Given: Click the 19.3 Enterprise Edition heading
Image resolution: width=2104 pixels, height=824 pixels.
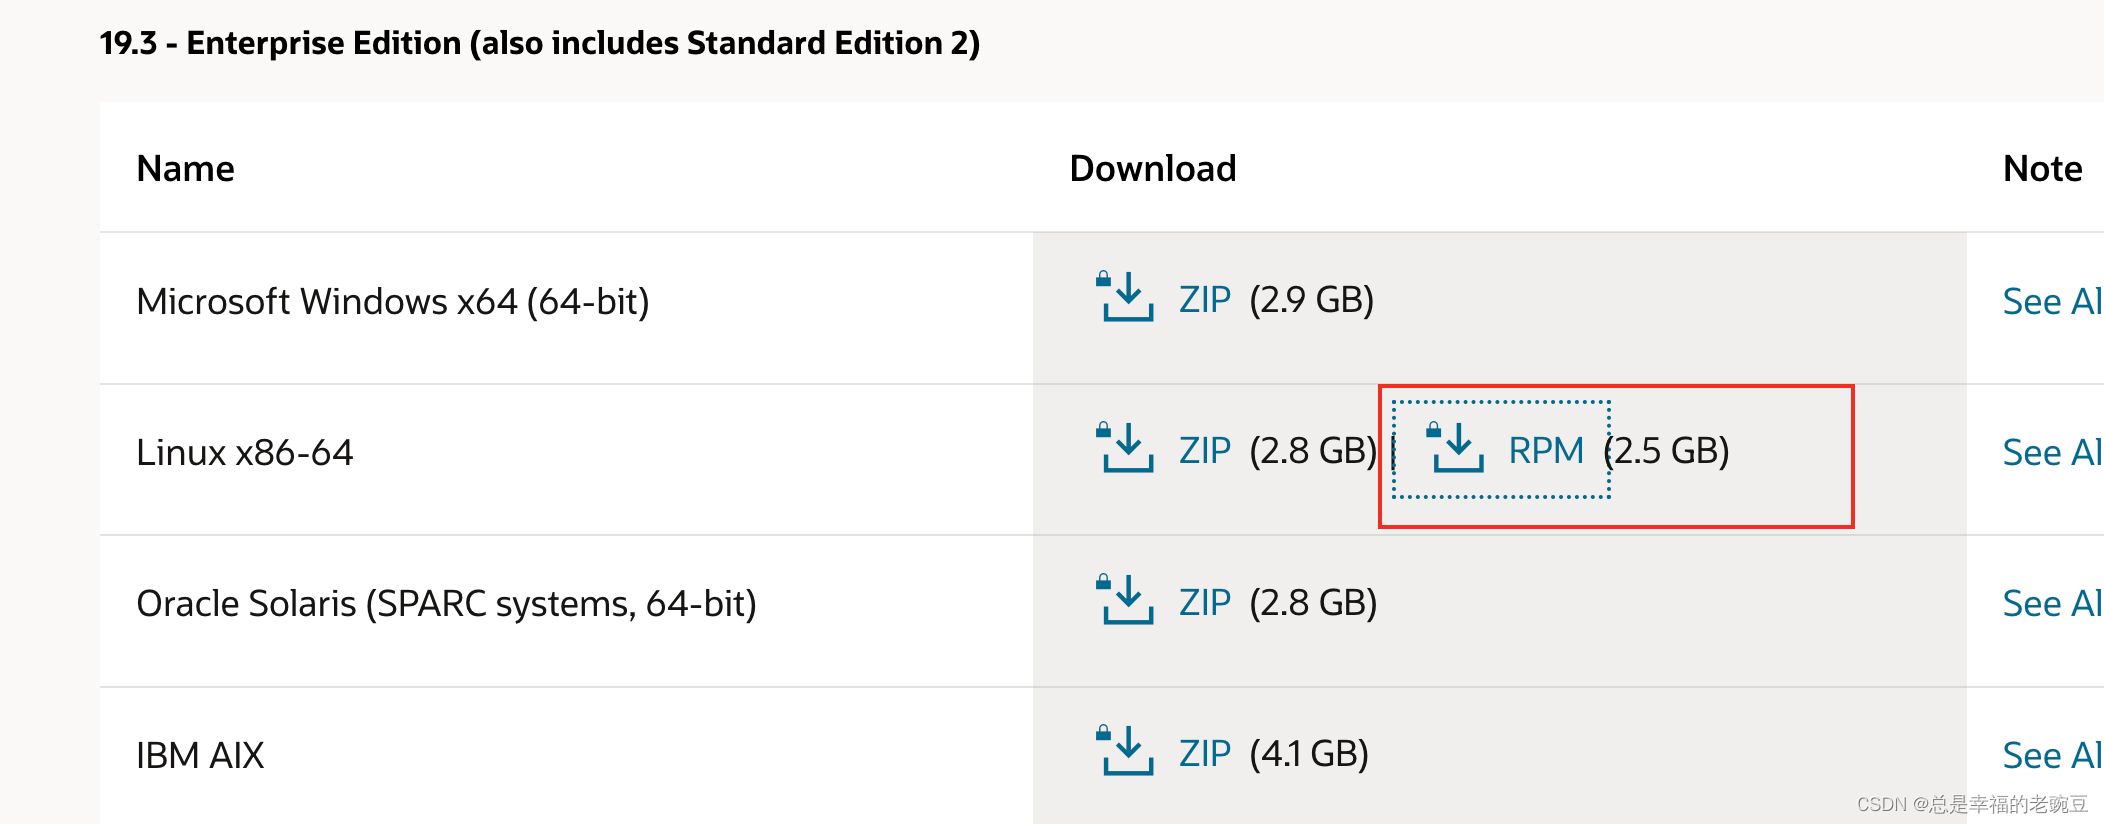Looking at the screenshot, I should (x=540, y=43).
